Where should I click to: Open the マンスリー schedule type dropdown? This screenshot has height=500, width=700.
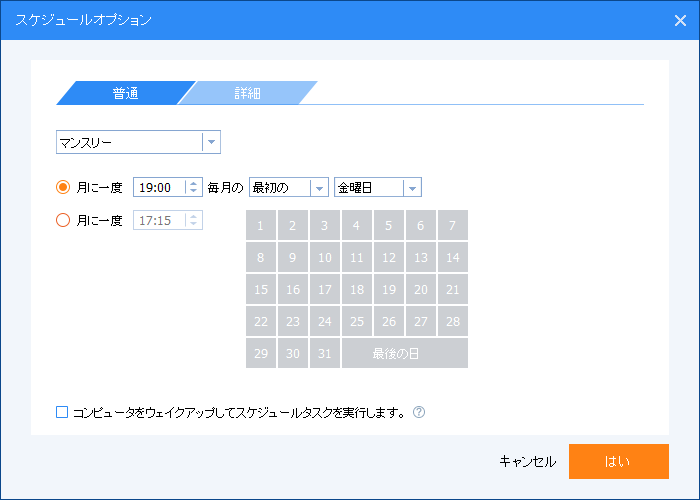pos(138,142)
